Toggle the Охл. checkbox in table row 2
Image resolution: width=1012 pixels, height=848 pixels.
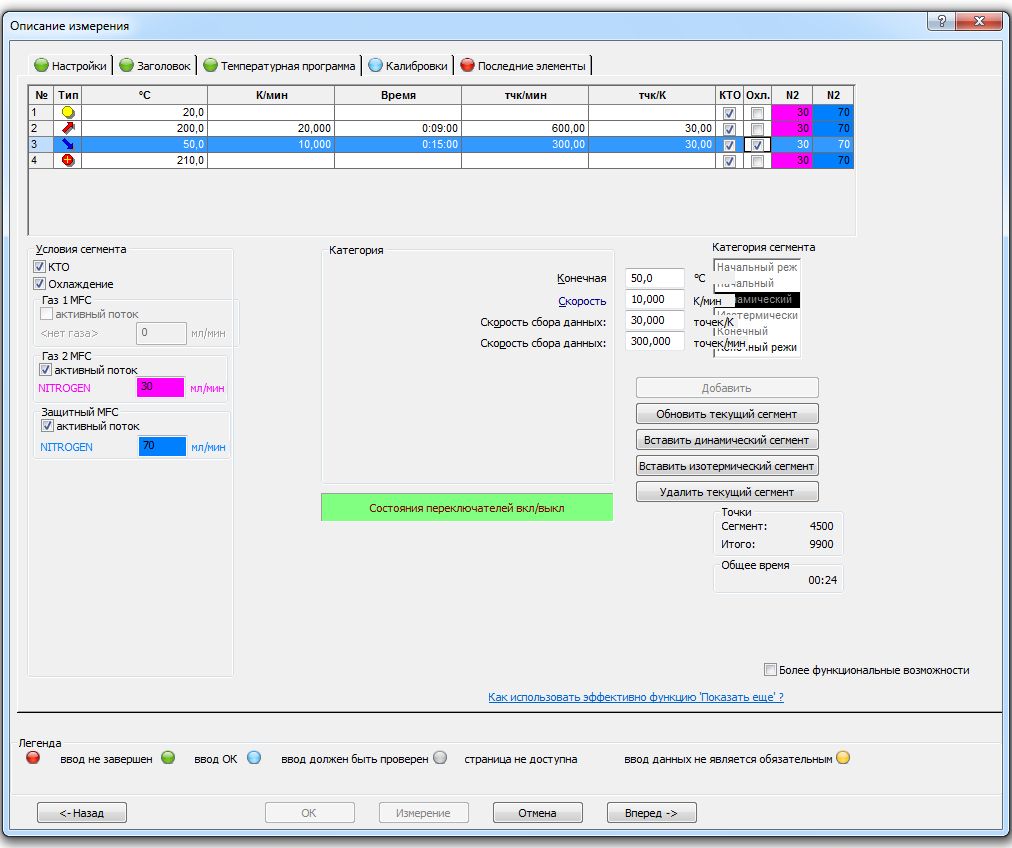click(x=757, y=129)
